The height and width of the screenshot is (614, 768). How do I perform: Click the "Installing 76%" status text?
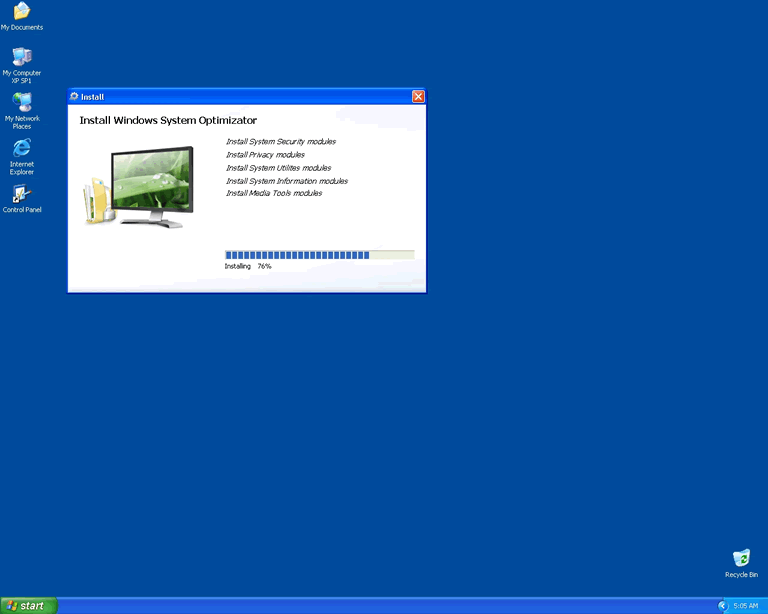point(248,267)
